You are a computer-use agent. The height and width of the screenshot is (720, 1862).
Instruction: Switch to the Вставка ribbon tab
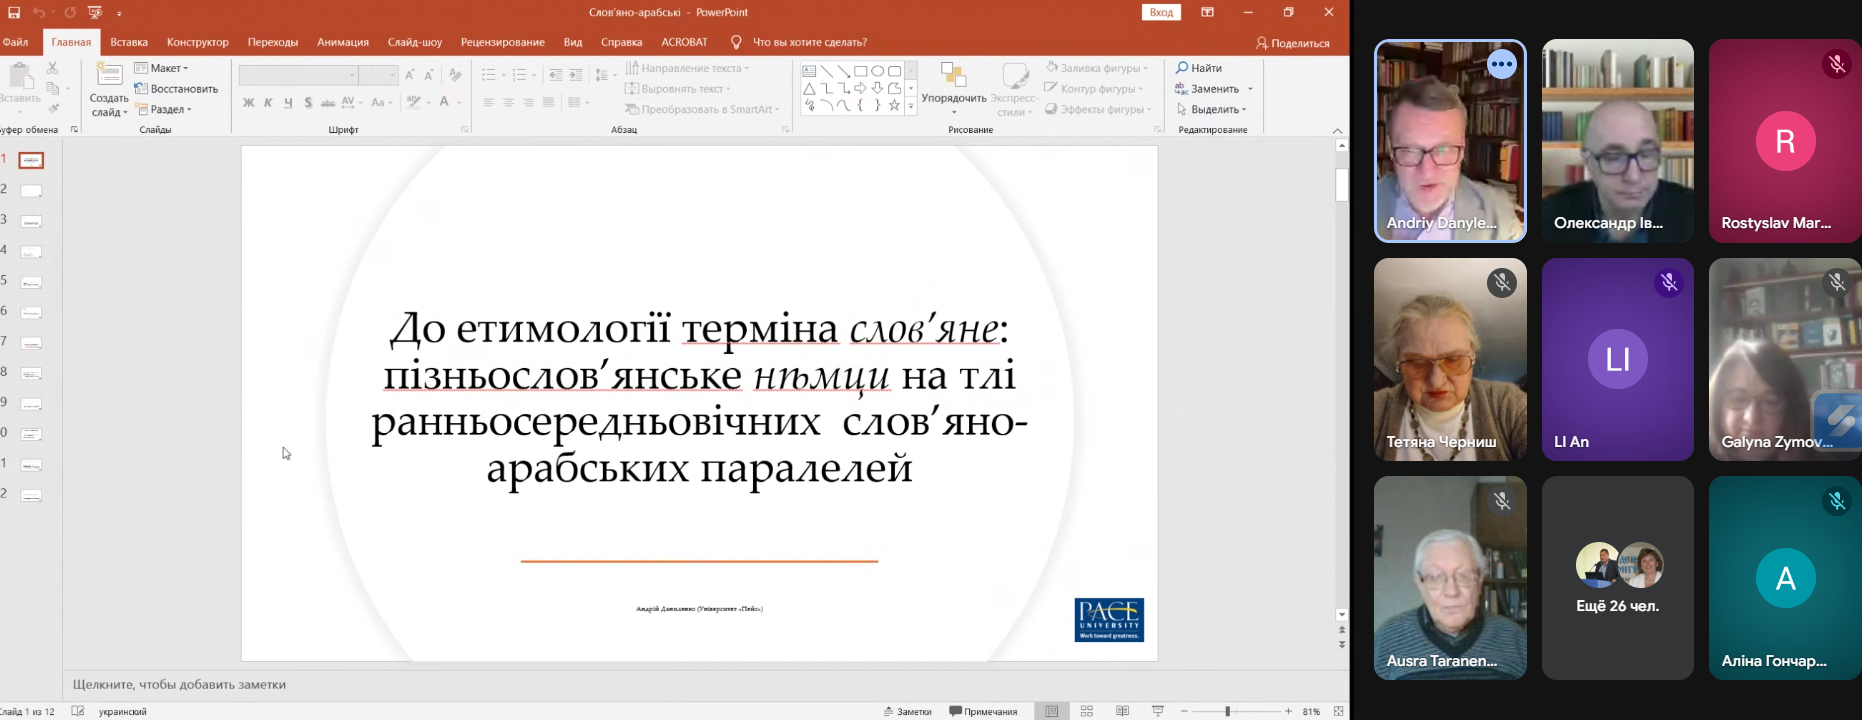tap(129, 42)
